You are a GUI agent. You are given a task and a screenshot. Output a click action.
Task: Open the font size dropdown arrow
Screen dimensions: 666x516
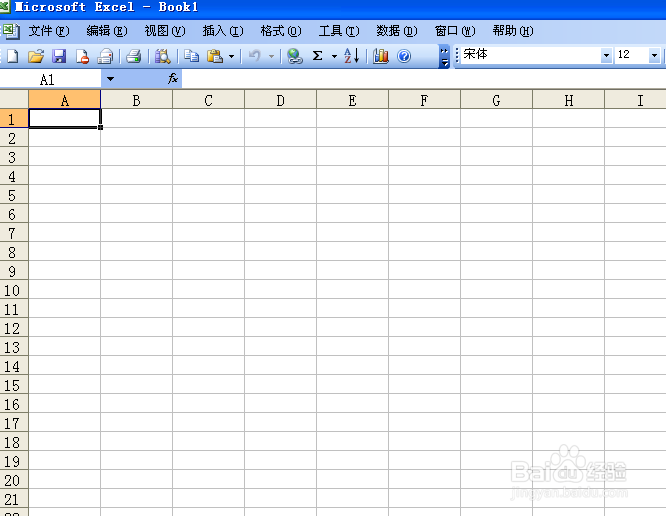tap(654, 55)
